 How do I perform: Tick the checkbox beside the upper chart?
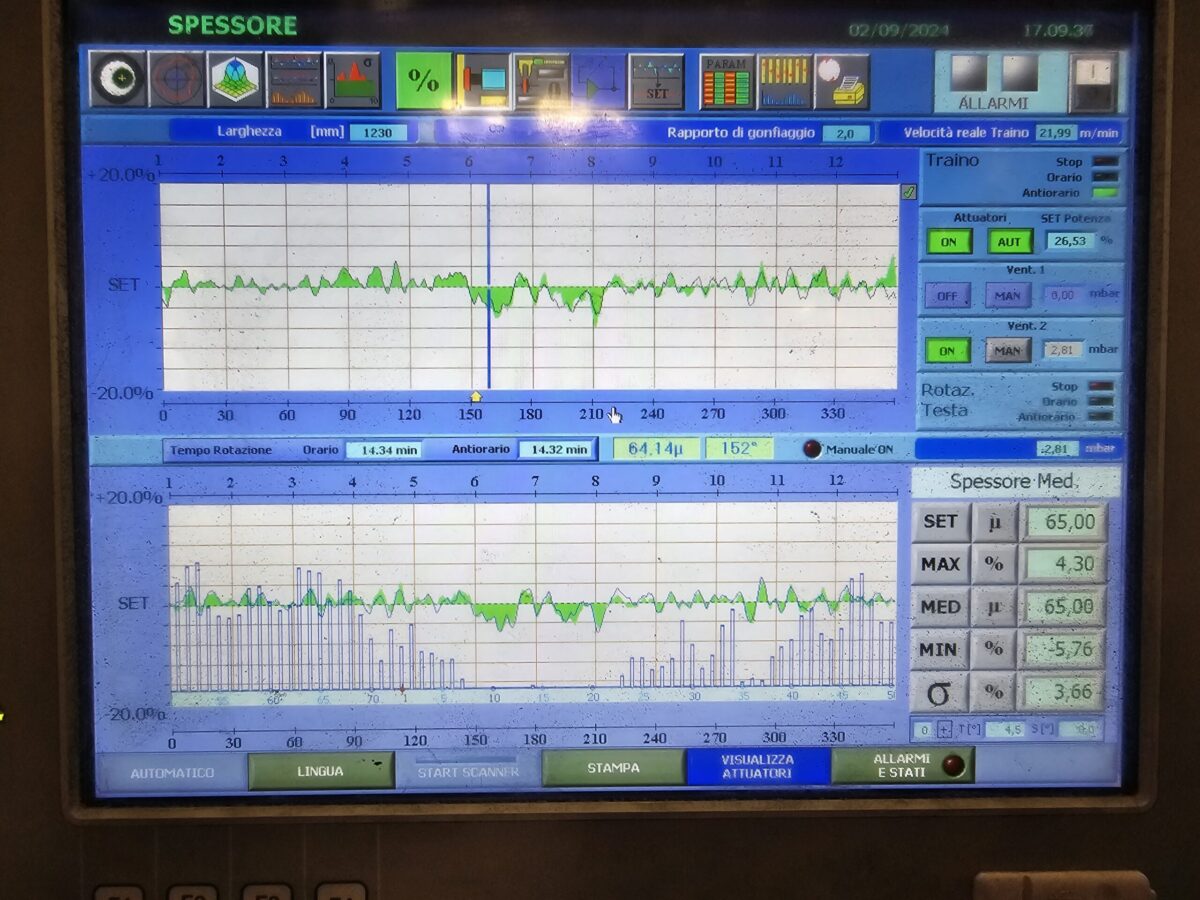coord(908,192)
